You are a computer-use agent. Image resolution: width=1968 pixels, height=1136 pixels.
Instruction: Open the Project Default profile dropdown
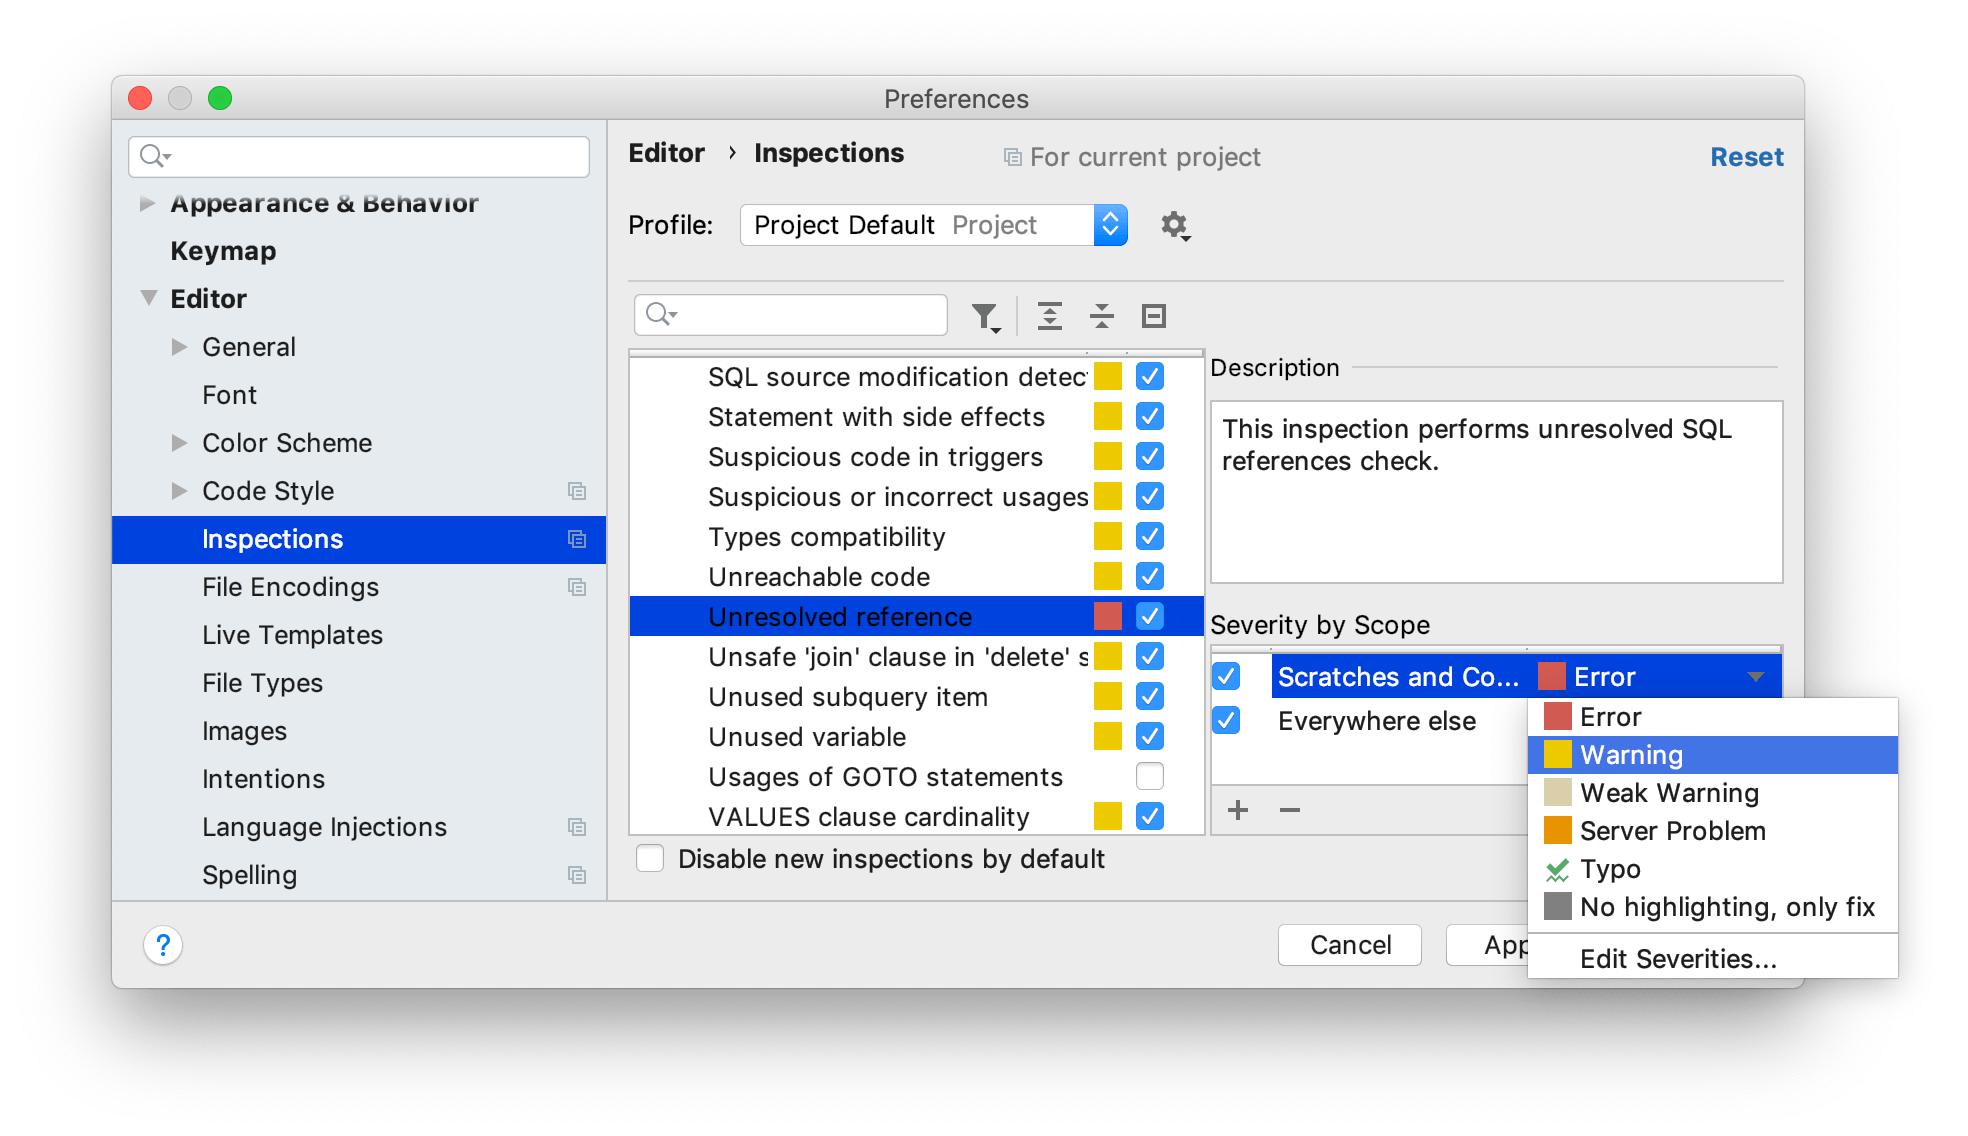1110,225
